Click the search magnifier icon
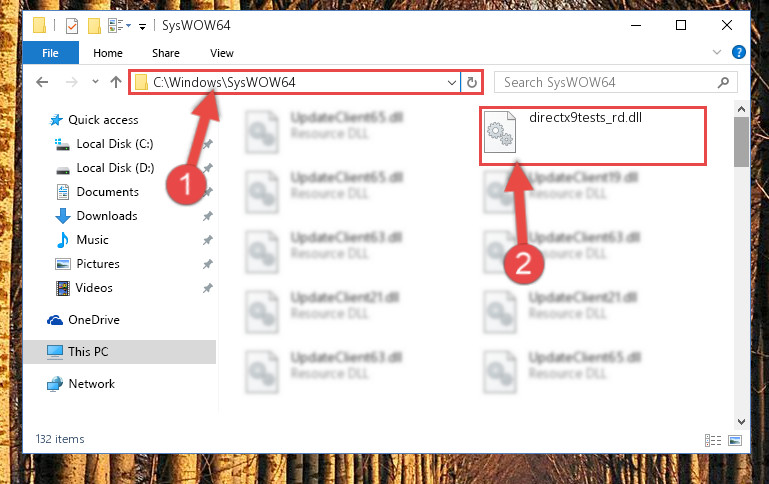 [x=723, y=82]
